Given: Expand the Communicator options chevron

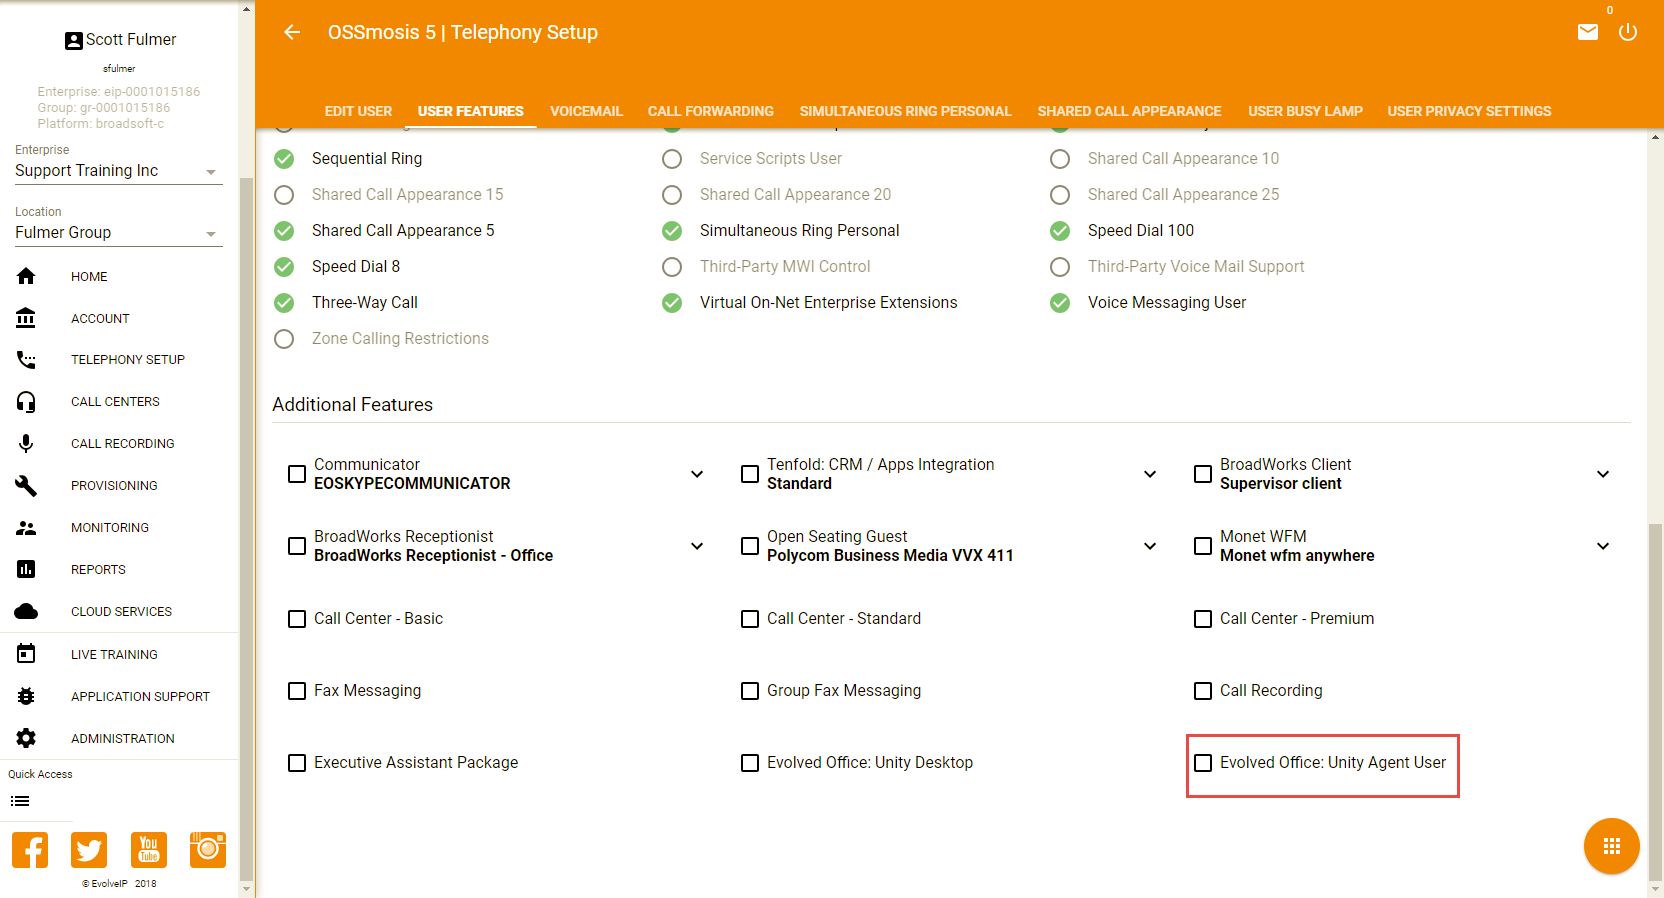Looking at the screenshot, I should [697, 474].
